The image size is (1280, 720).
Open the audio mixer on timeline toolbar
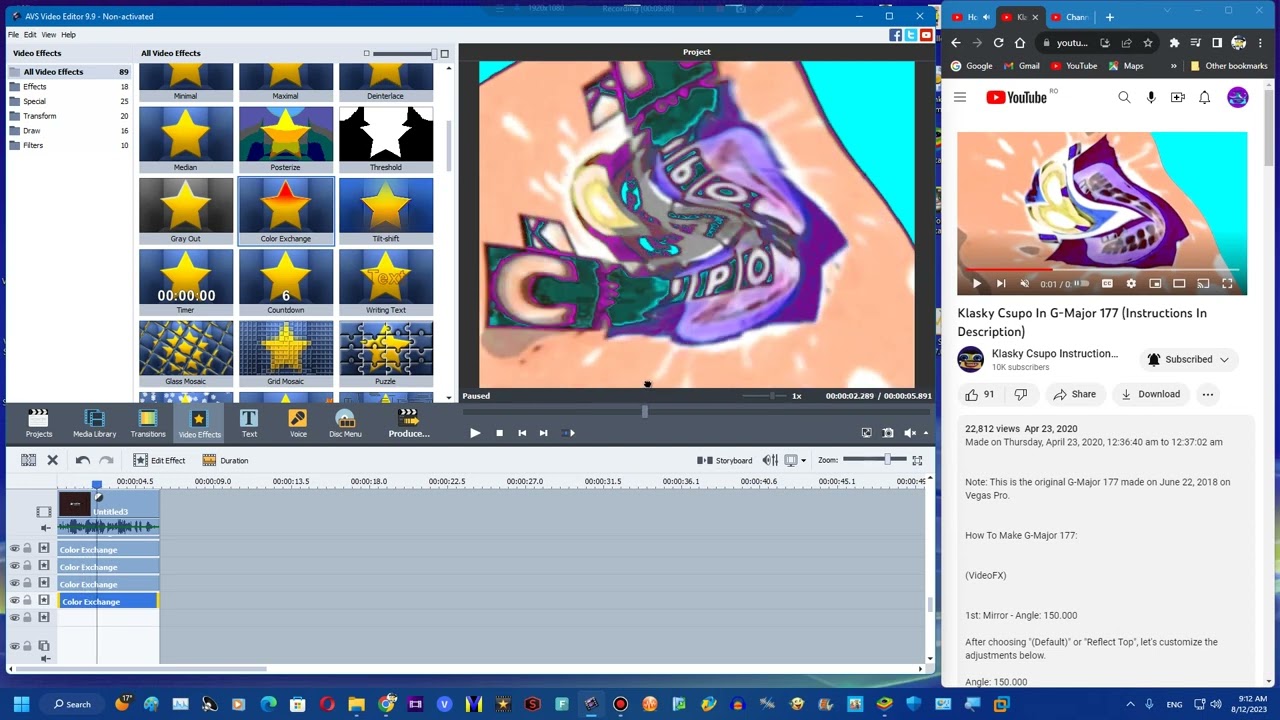(770, 460)
